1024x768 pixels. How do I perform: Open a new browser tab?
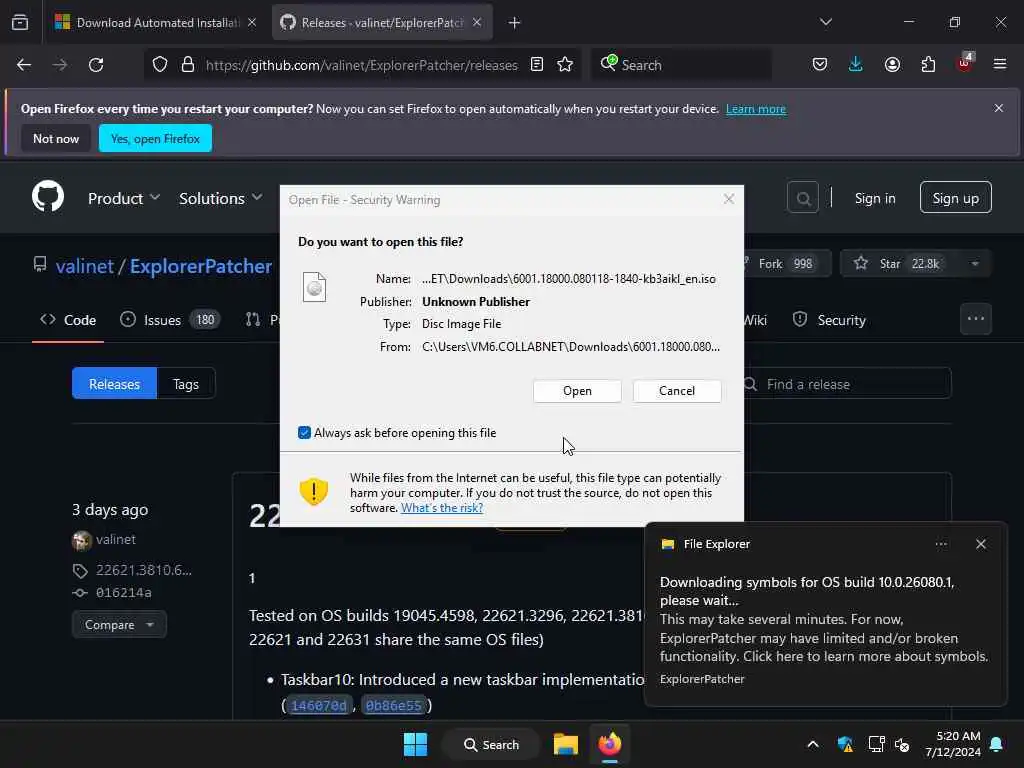click(515, 23)
